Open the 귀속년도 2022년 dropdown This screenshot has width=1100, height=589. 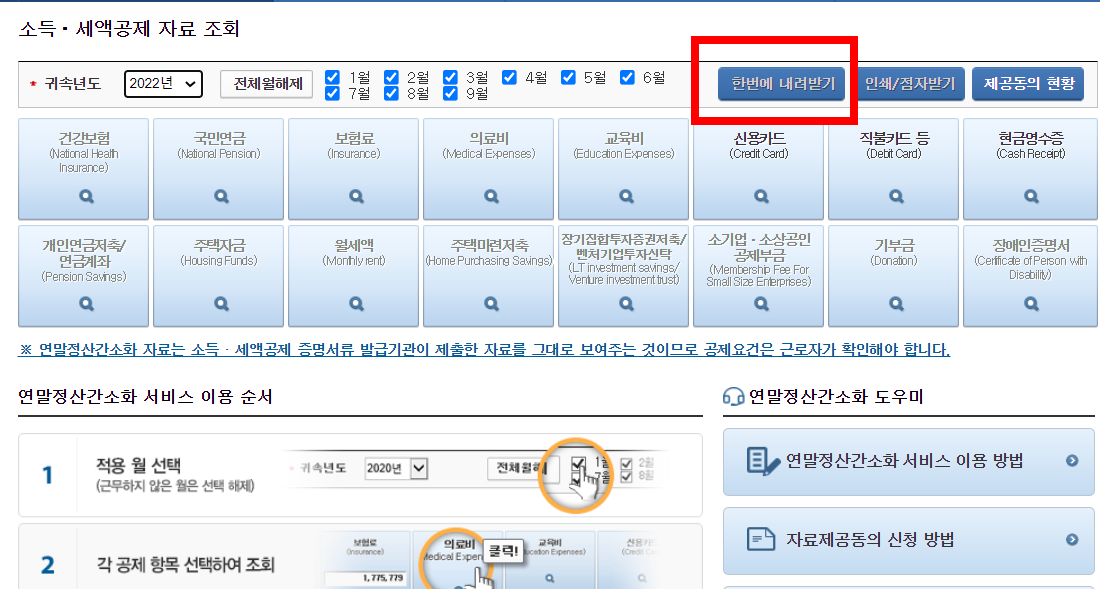coord(163,83)
